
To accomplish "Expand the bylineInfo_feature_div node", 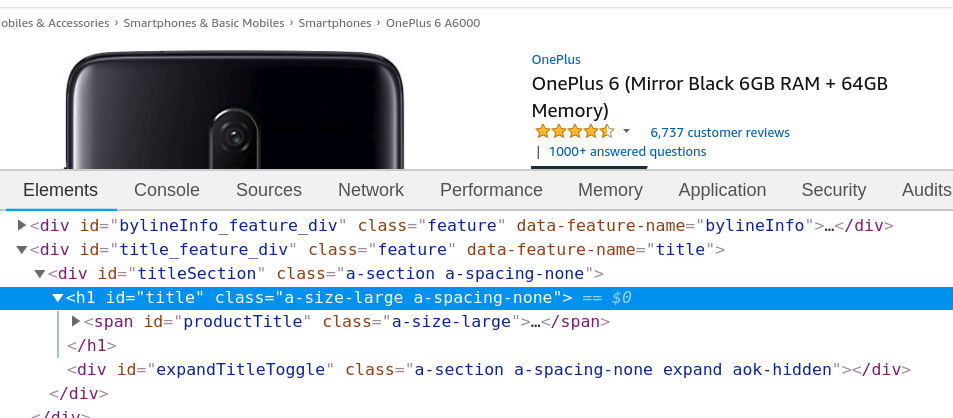I will [23, 225].
